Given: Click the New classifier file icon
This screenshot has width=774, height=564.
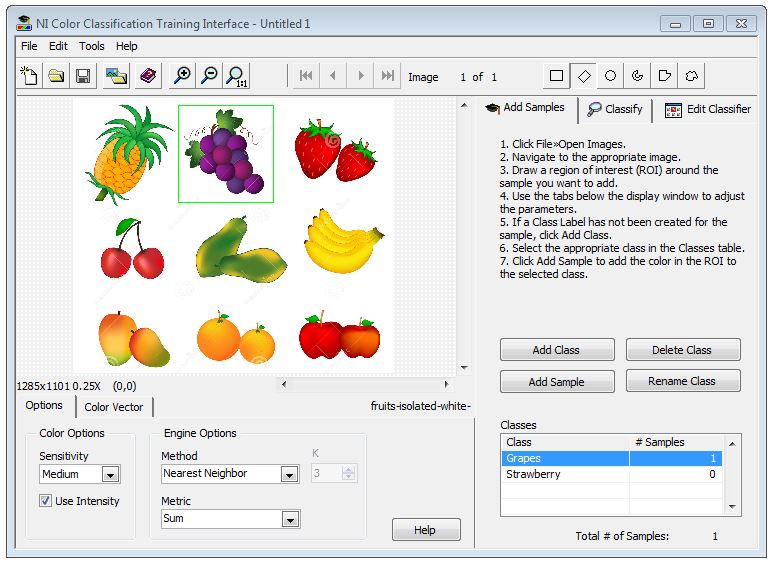Looking at the screenshot, I should 30,76.
